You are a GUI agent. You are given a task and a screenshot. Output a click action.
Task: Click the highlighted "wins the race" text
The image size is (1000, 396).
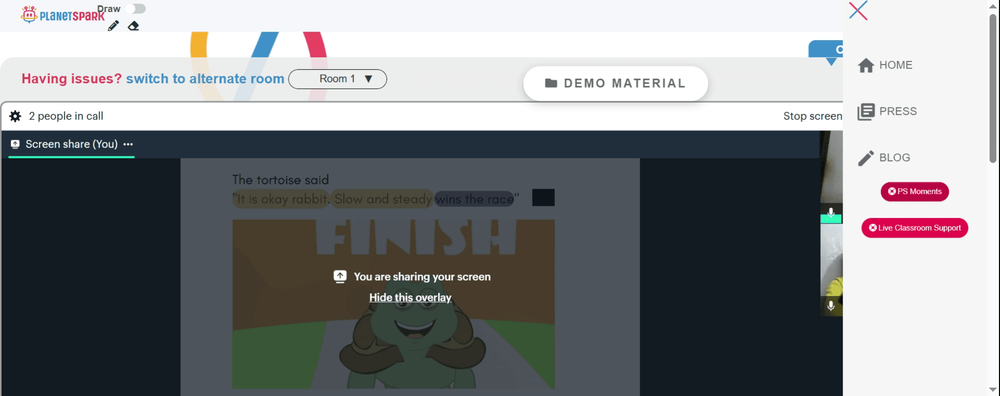tap(474, 199)
